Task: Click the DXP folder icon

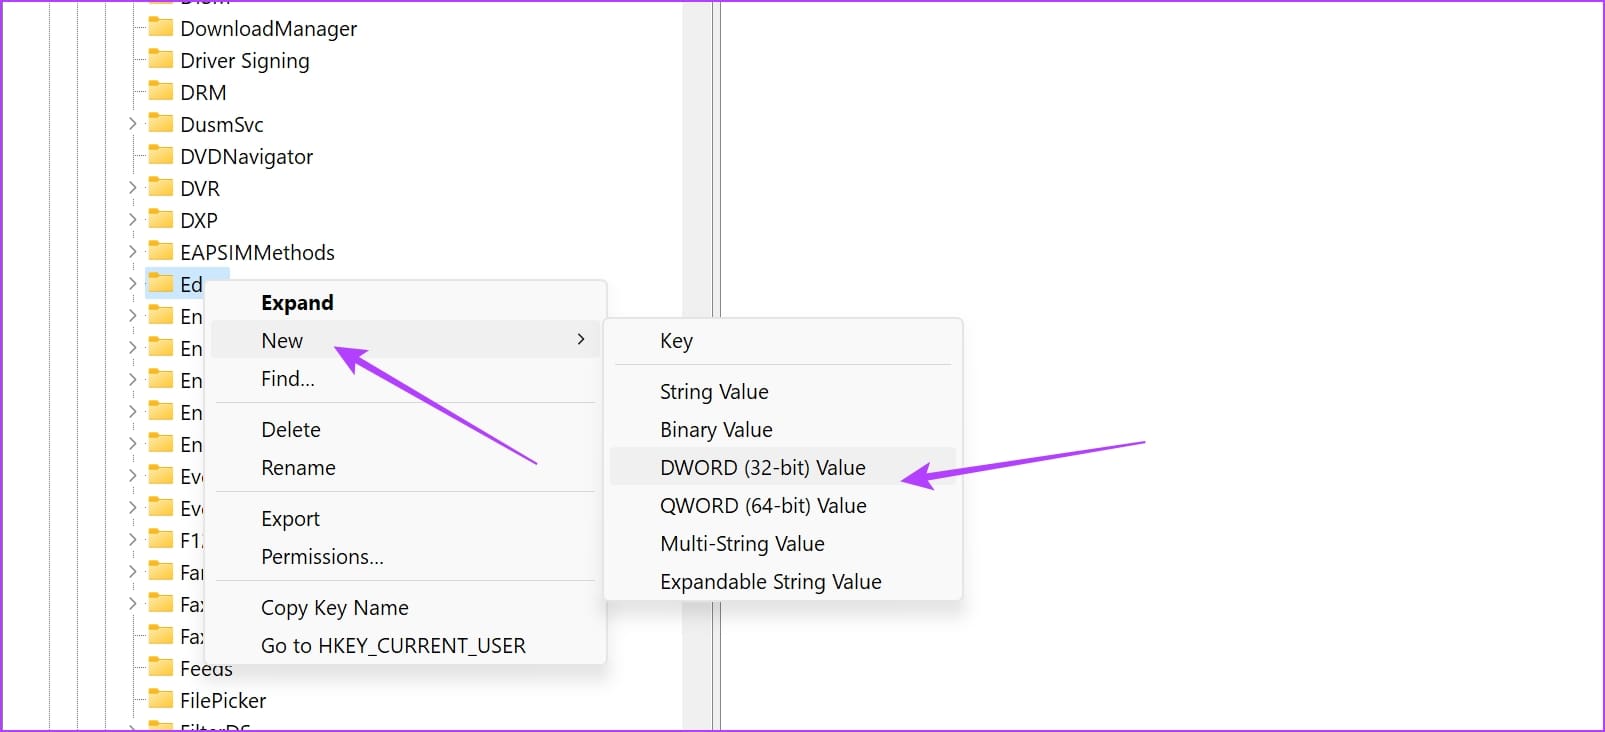Action: pos(160,220)
